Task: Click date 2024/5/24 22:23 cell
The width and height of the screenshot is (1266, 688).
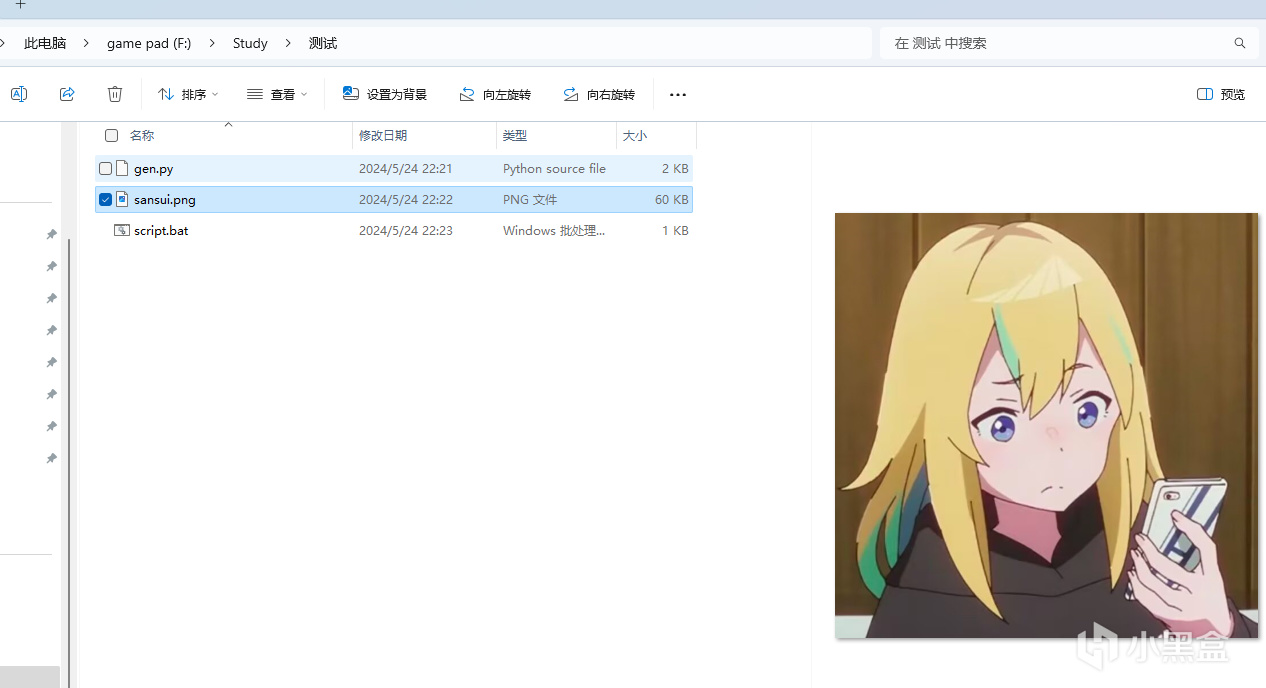Action: tap(406, 231)
